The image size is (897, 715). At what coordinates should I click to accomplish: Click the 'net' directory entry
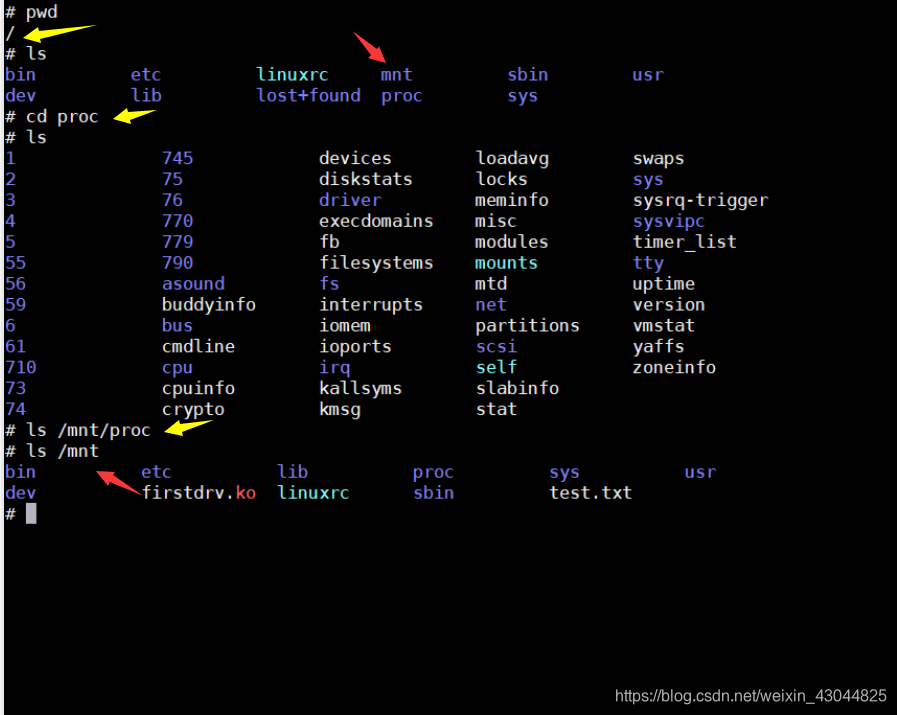coord(491,304)
